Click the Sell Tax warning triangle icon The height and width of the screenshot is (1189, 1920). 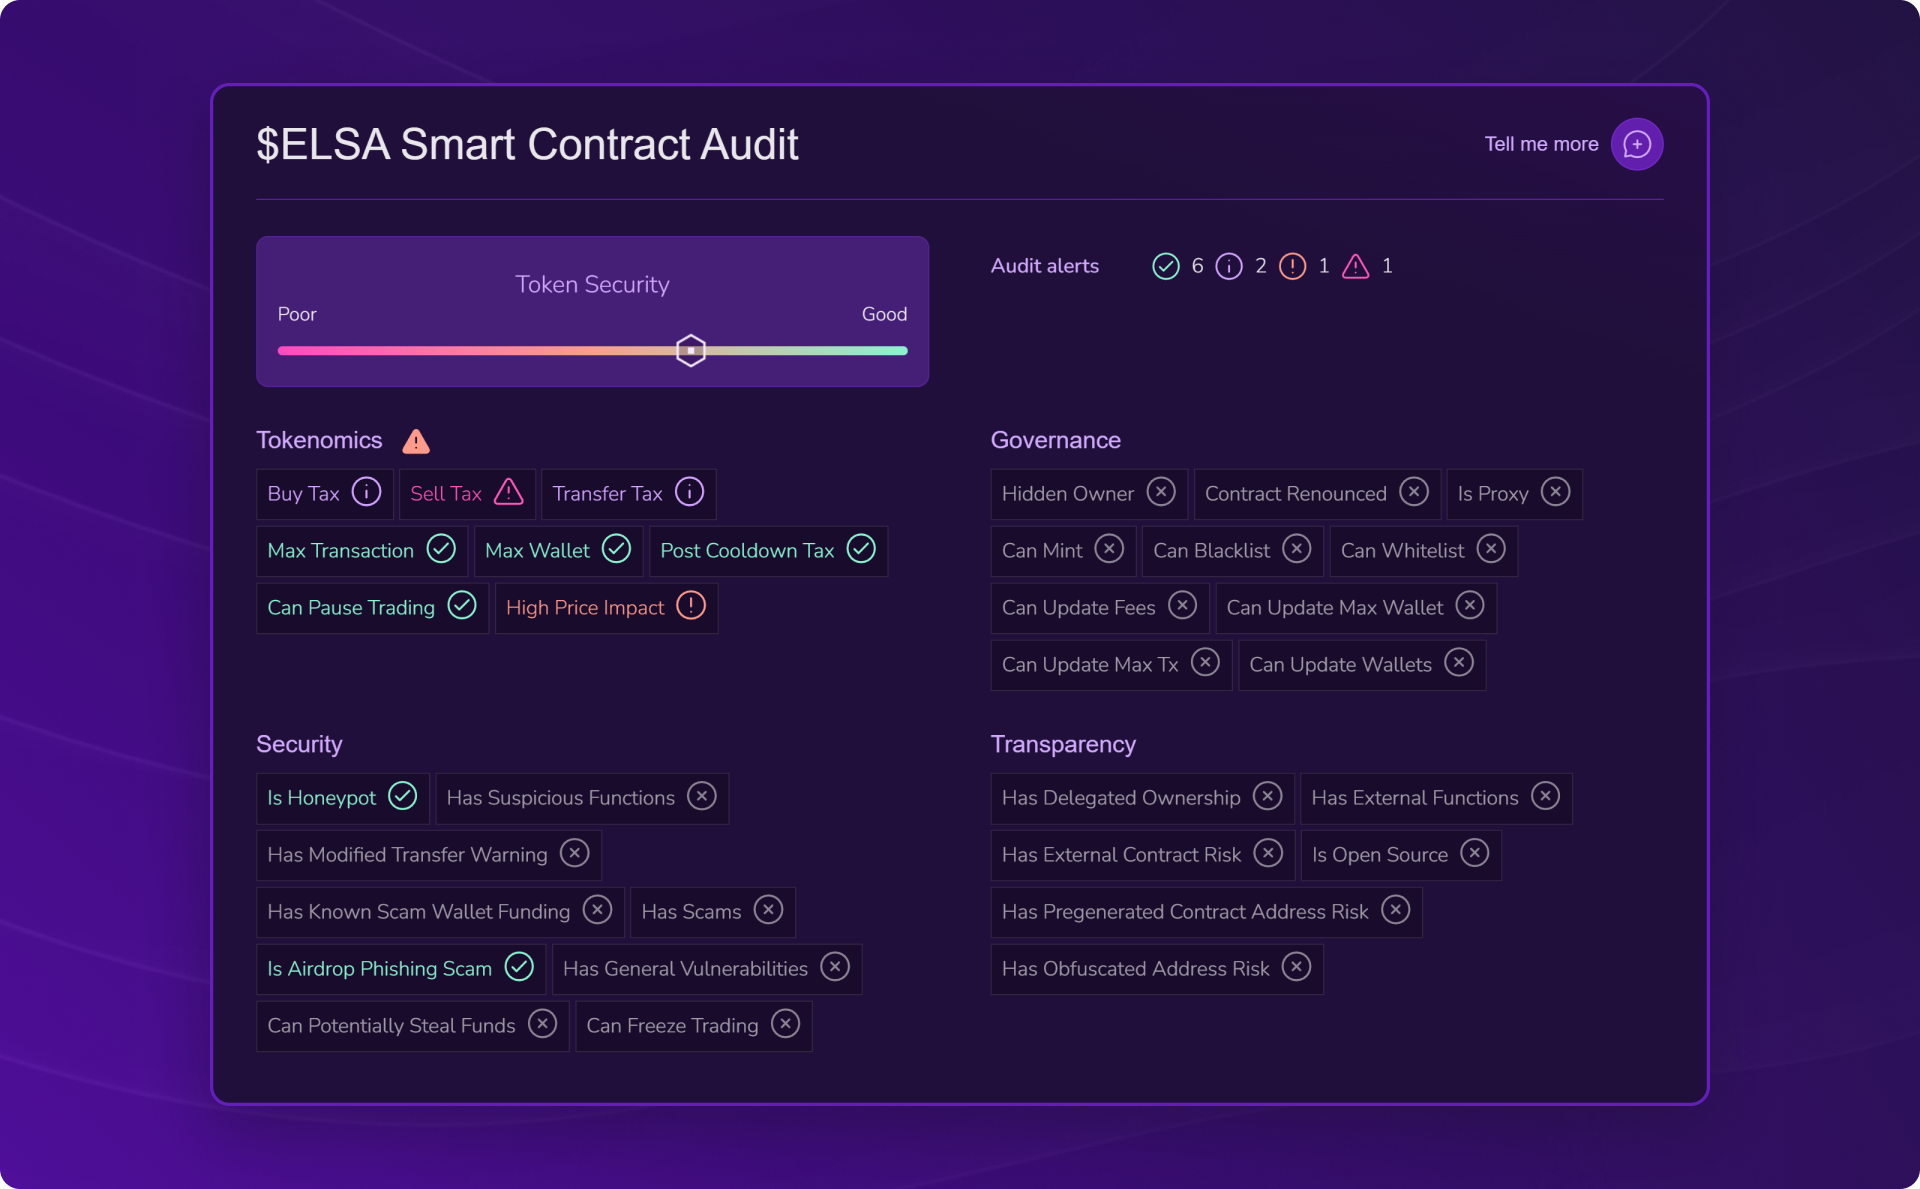(x=508, y=492)
